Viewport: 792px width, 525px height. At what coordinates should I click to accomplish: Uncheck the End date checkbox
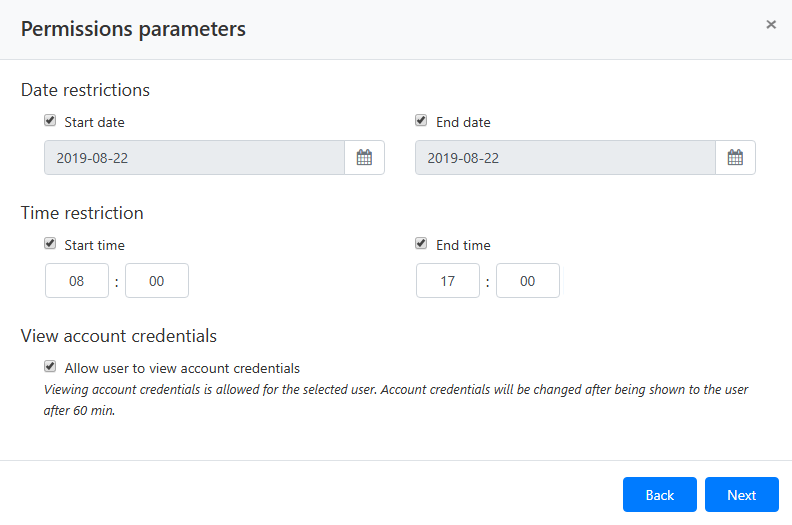[421, 121]
